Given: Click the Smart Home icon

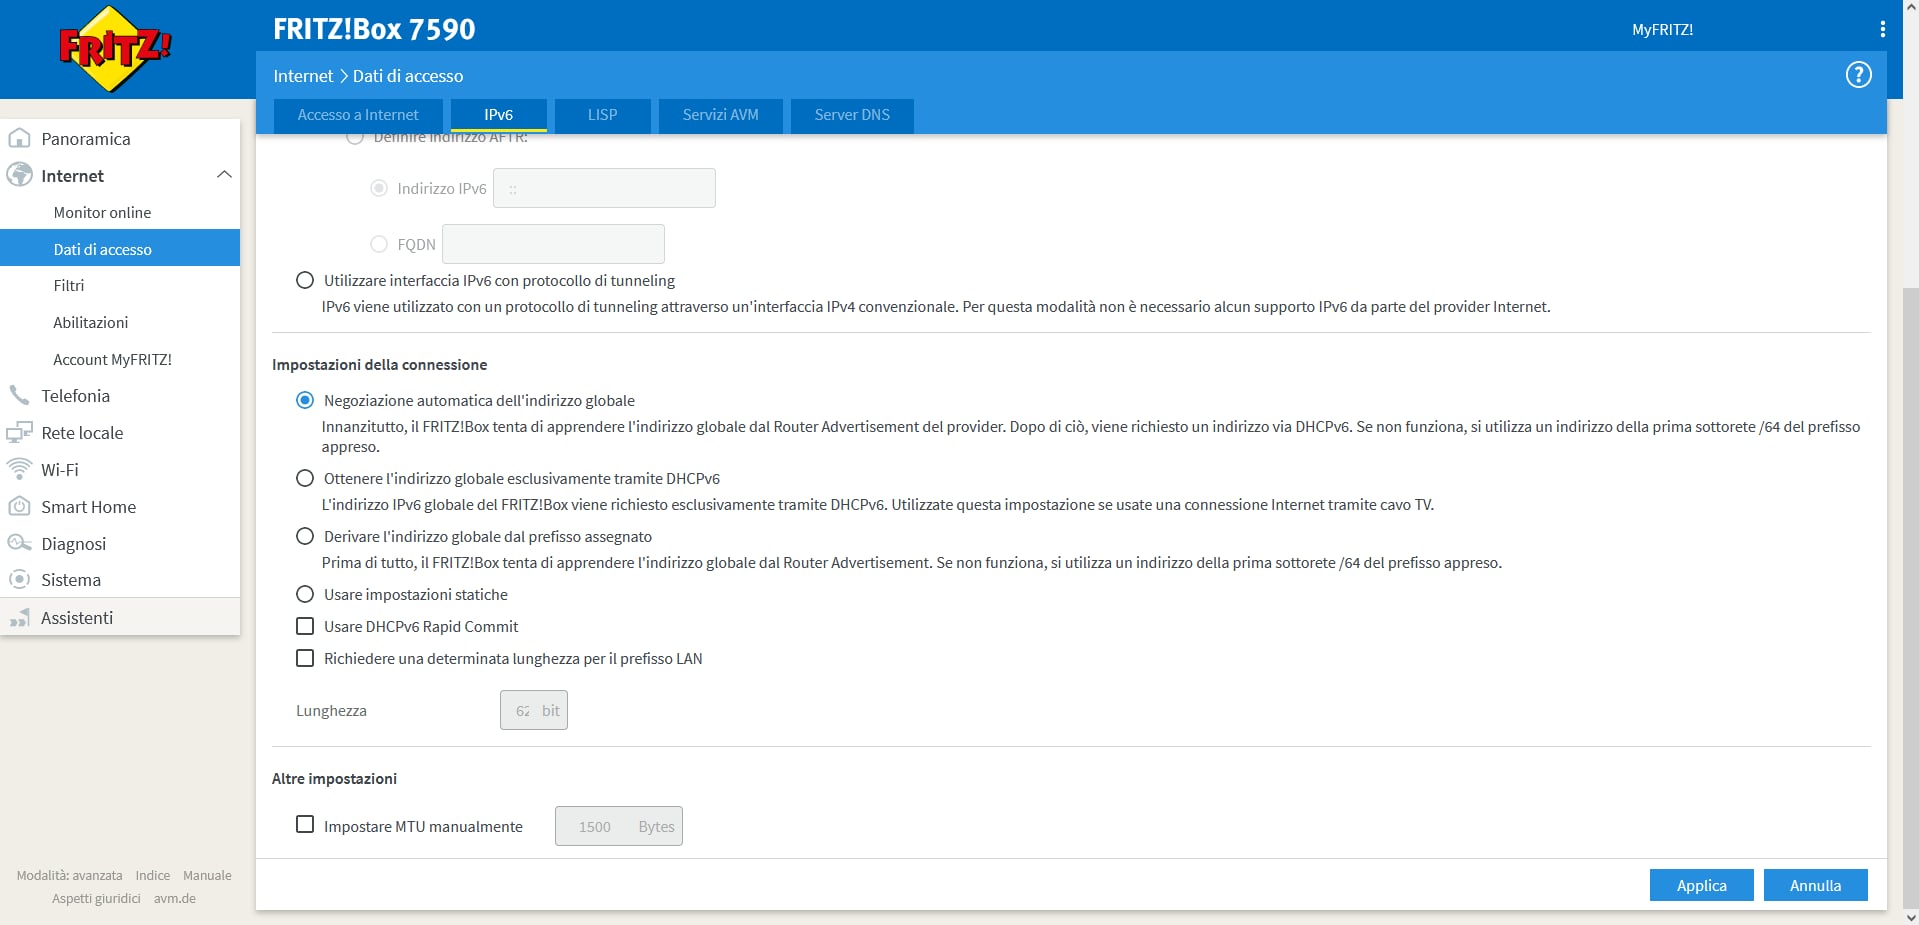Looking at the screenshot, I should coord(19,506).
